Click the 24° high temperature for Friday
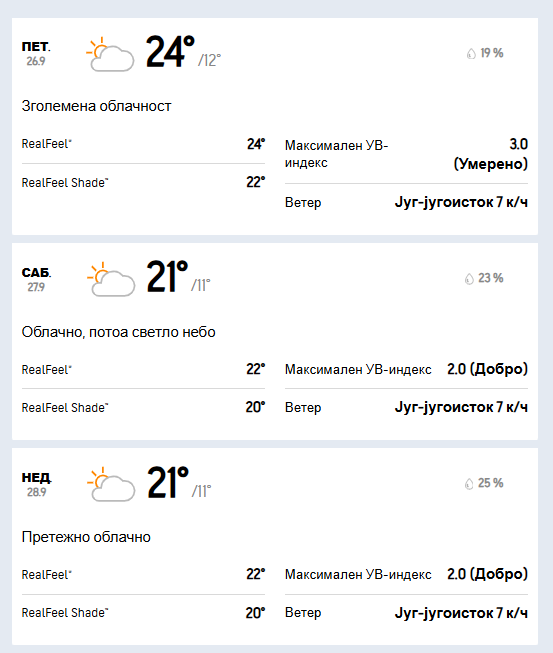553x653 pixels. tap(170, 52)
